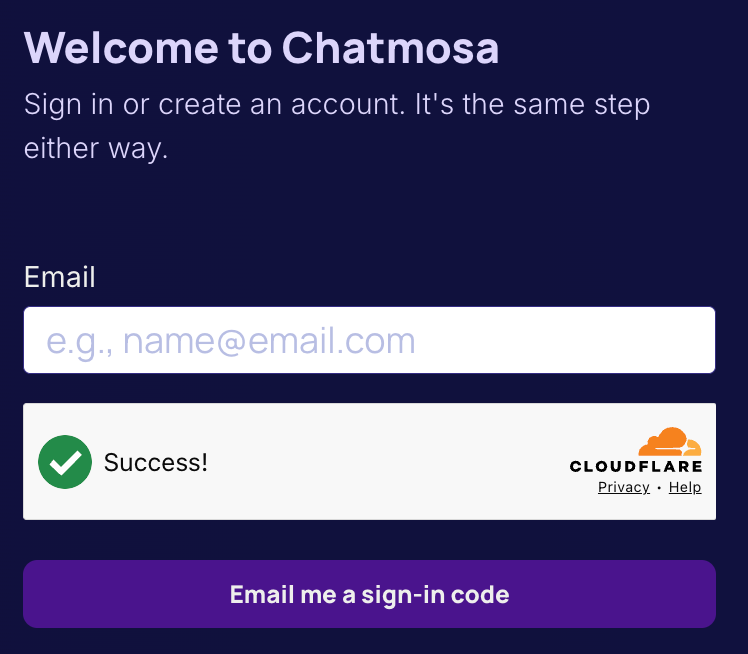The height and width of the screenshot is (654, 748).
Task: Click the Email field label
Action: coord(60,277)
